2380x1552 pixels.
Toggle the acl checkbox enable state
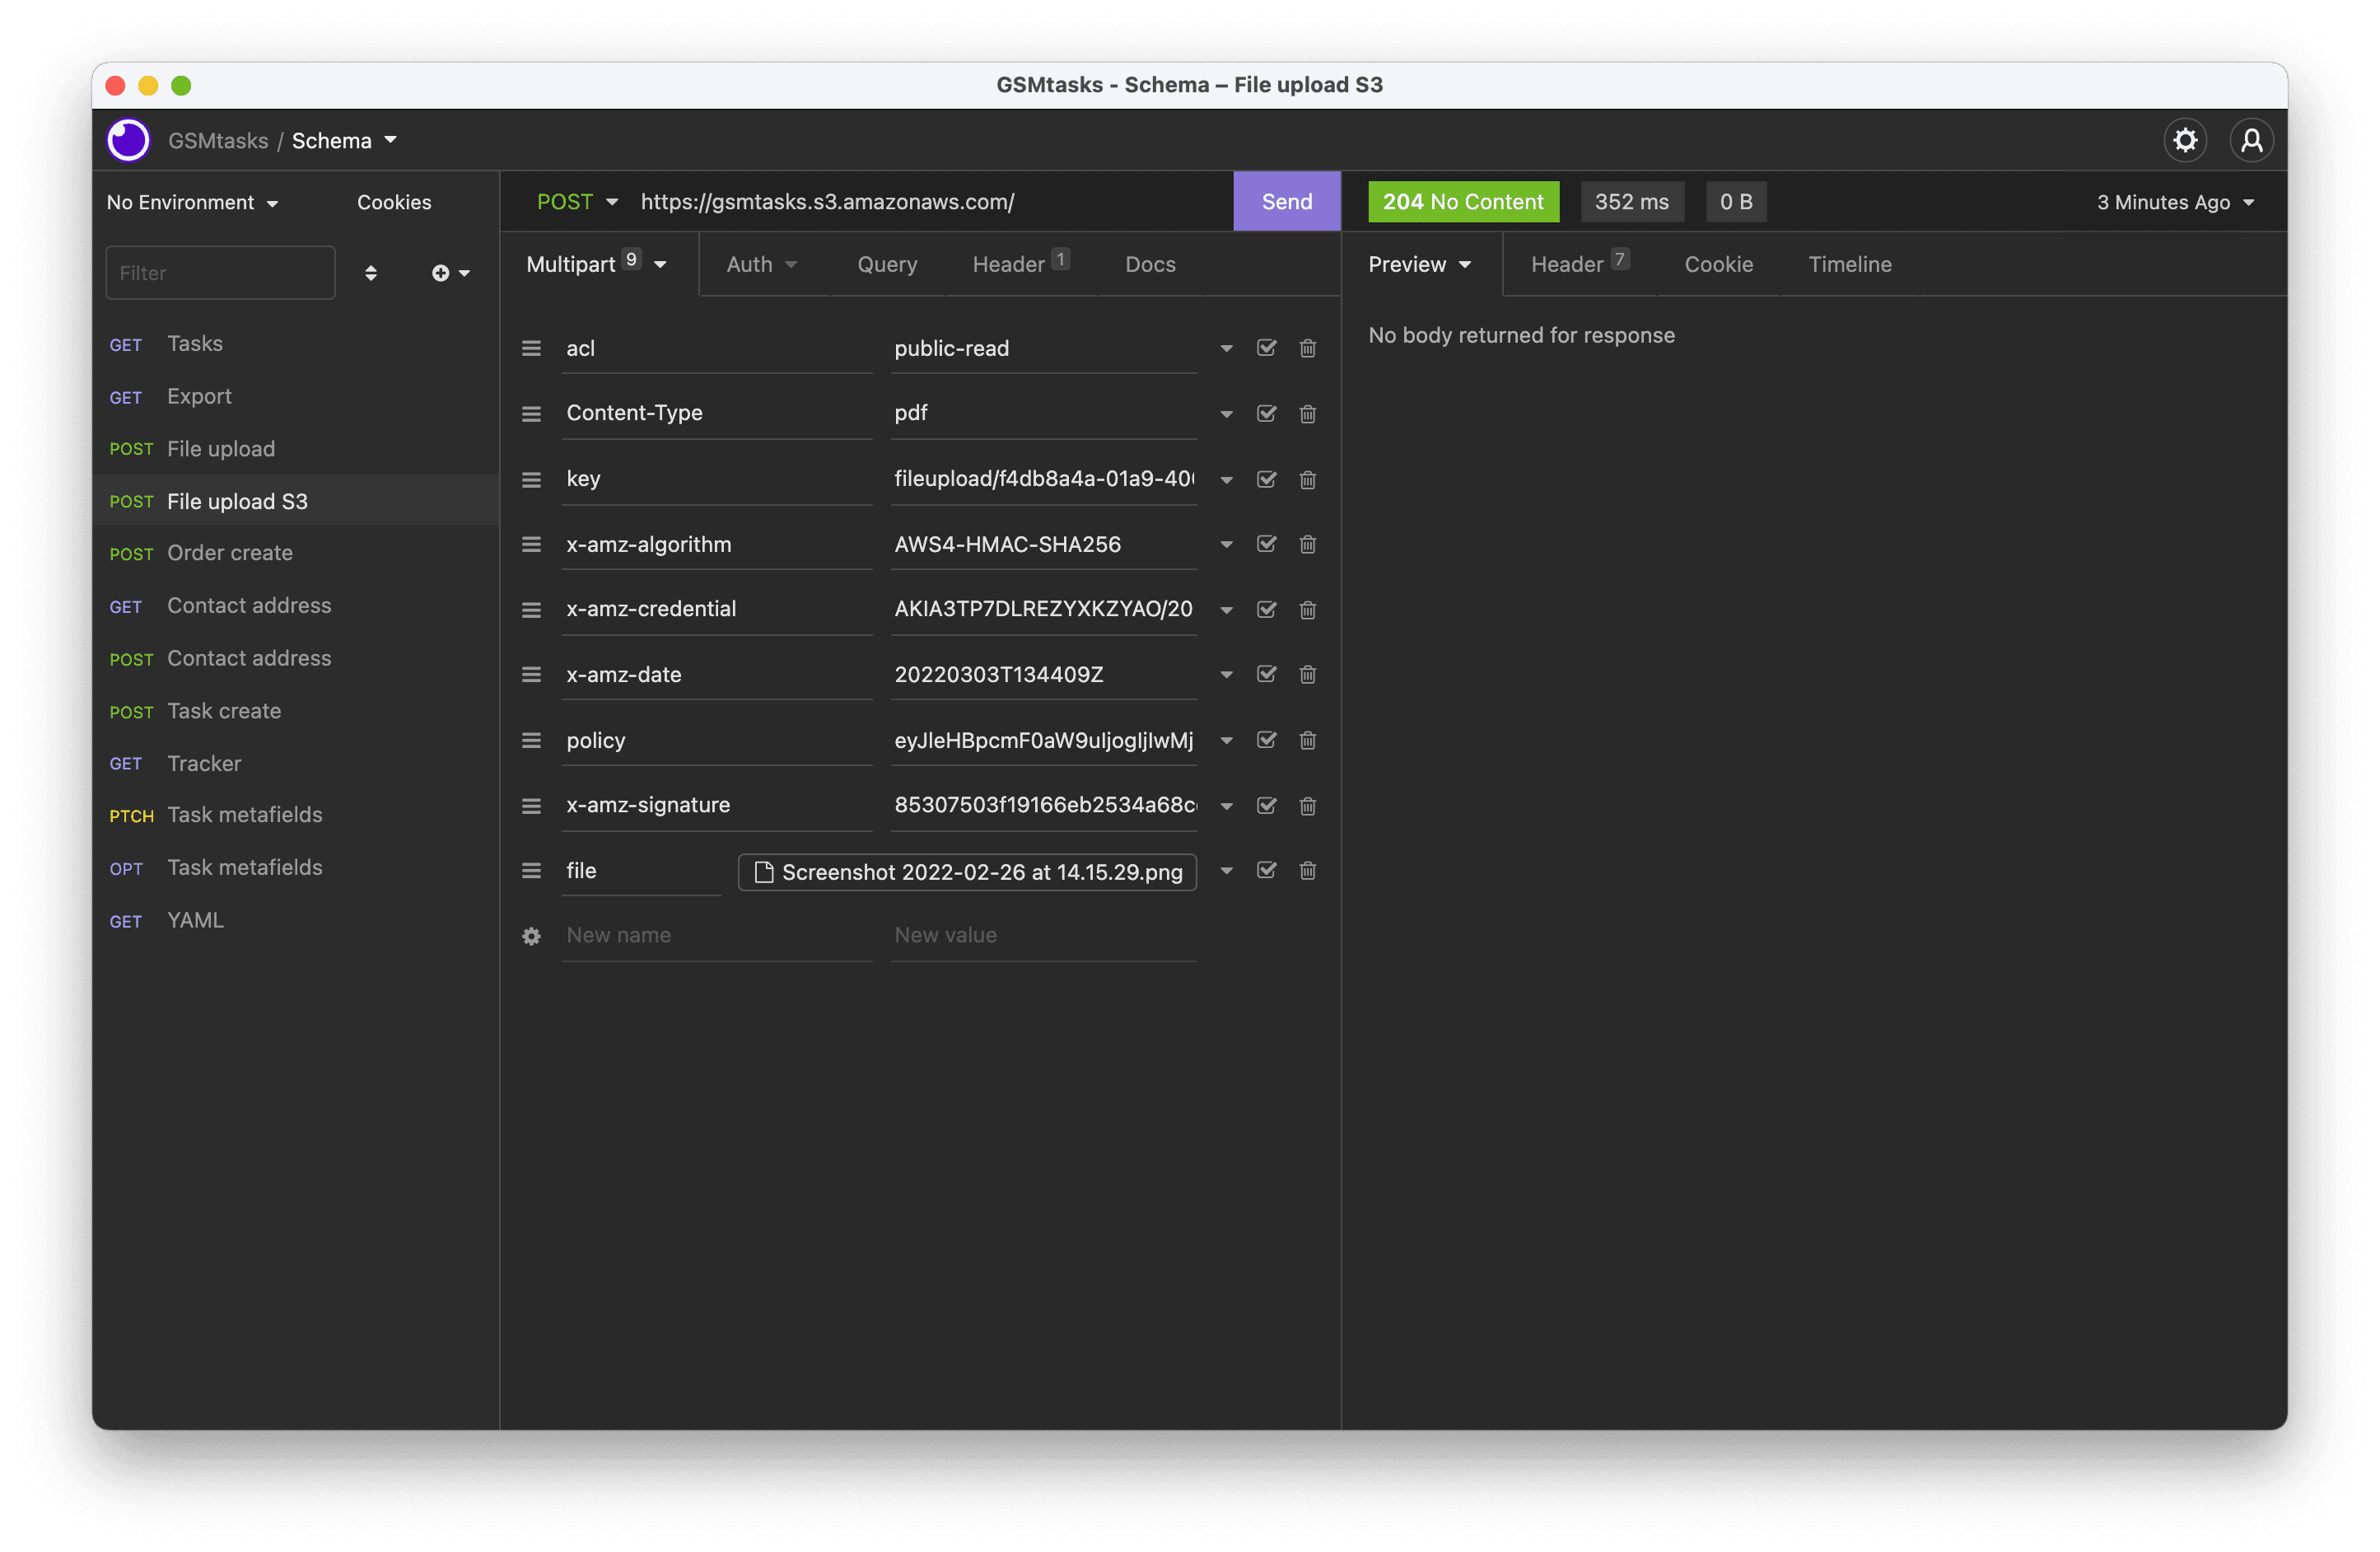pos(1267,347)
